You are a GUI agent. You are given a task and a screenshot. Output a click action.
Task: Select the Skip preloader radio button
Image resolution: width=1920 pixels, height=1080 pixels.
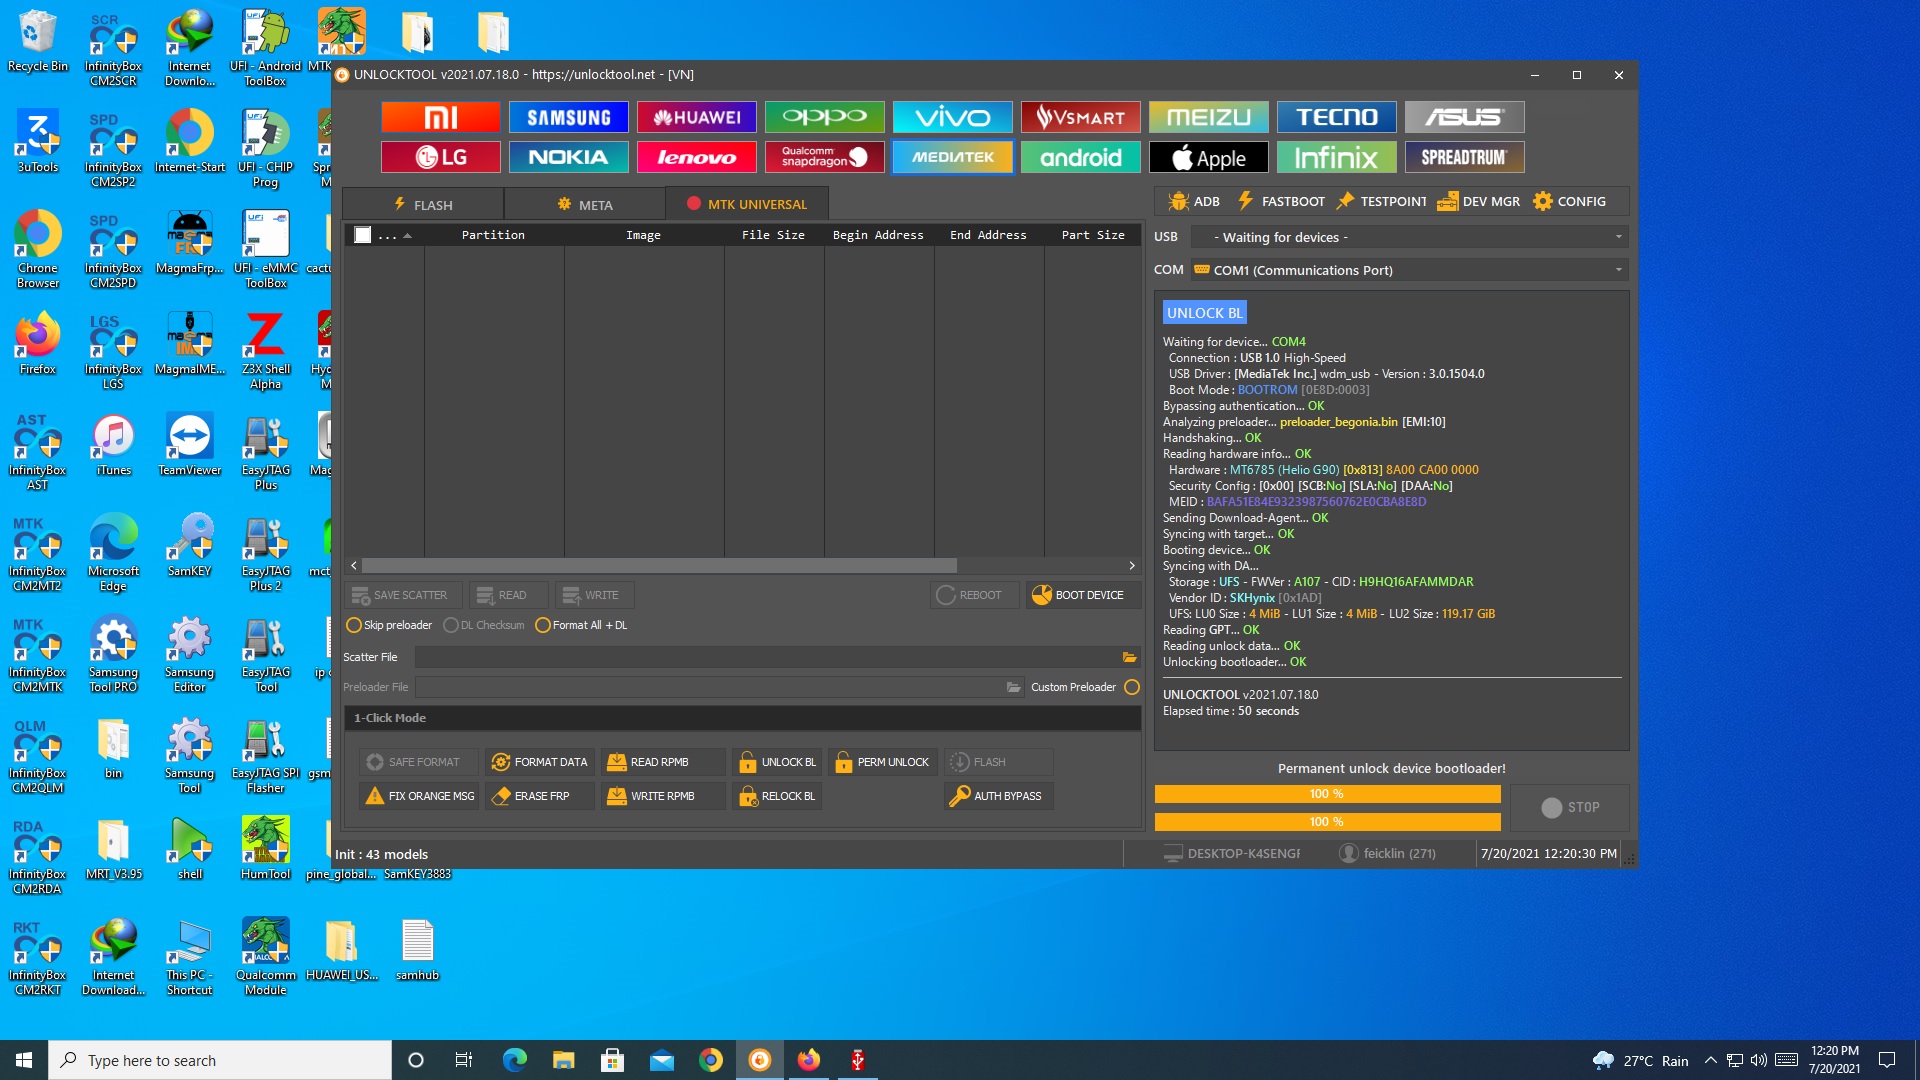coord(353,625)
